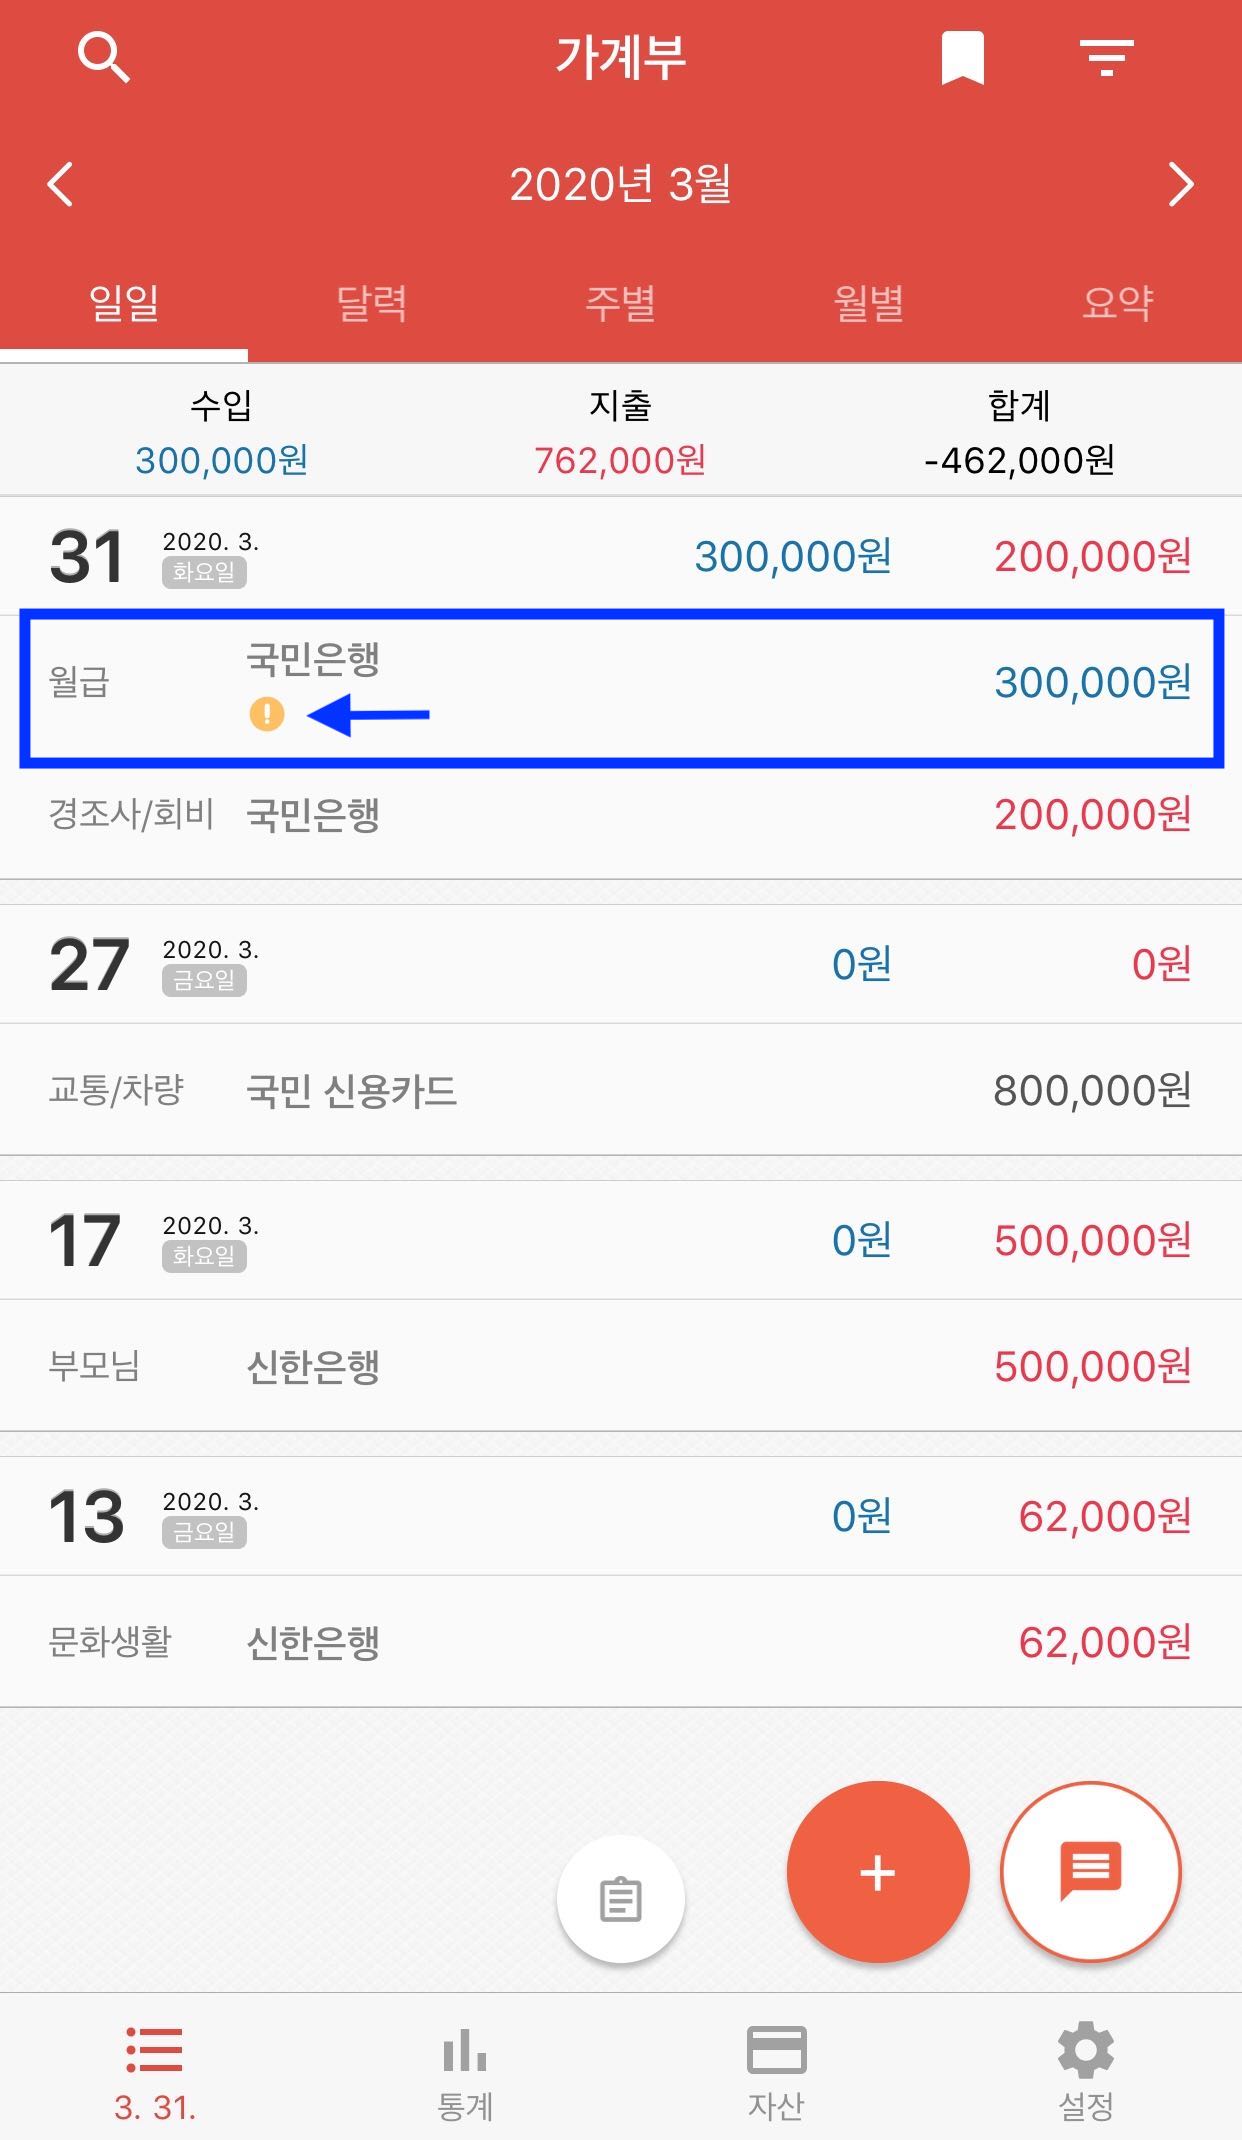The image size is (1242, 2140).
Task: Open the chat message floating button
Action: [1091, 1872]
